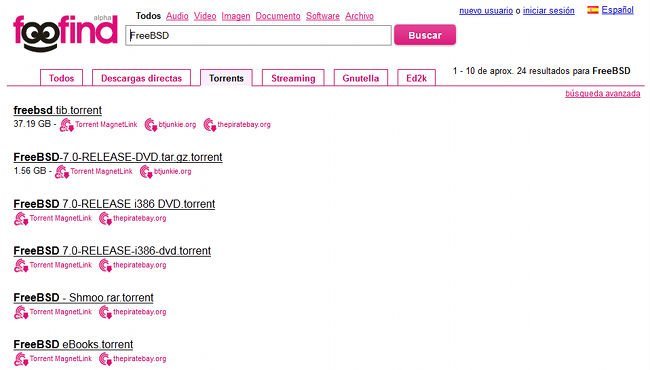Screen dimensions: 650x370
Task: Filter search by Audio
Action: pyautogui.click(x=177, y=16)
